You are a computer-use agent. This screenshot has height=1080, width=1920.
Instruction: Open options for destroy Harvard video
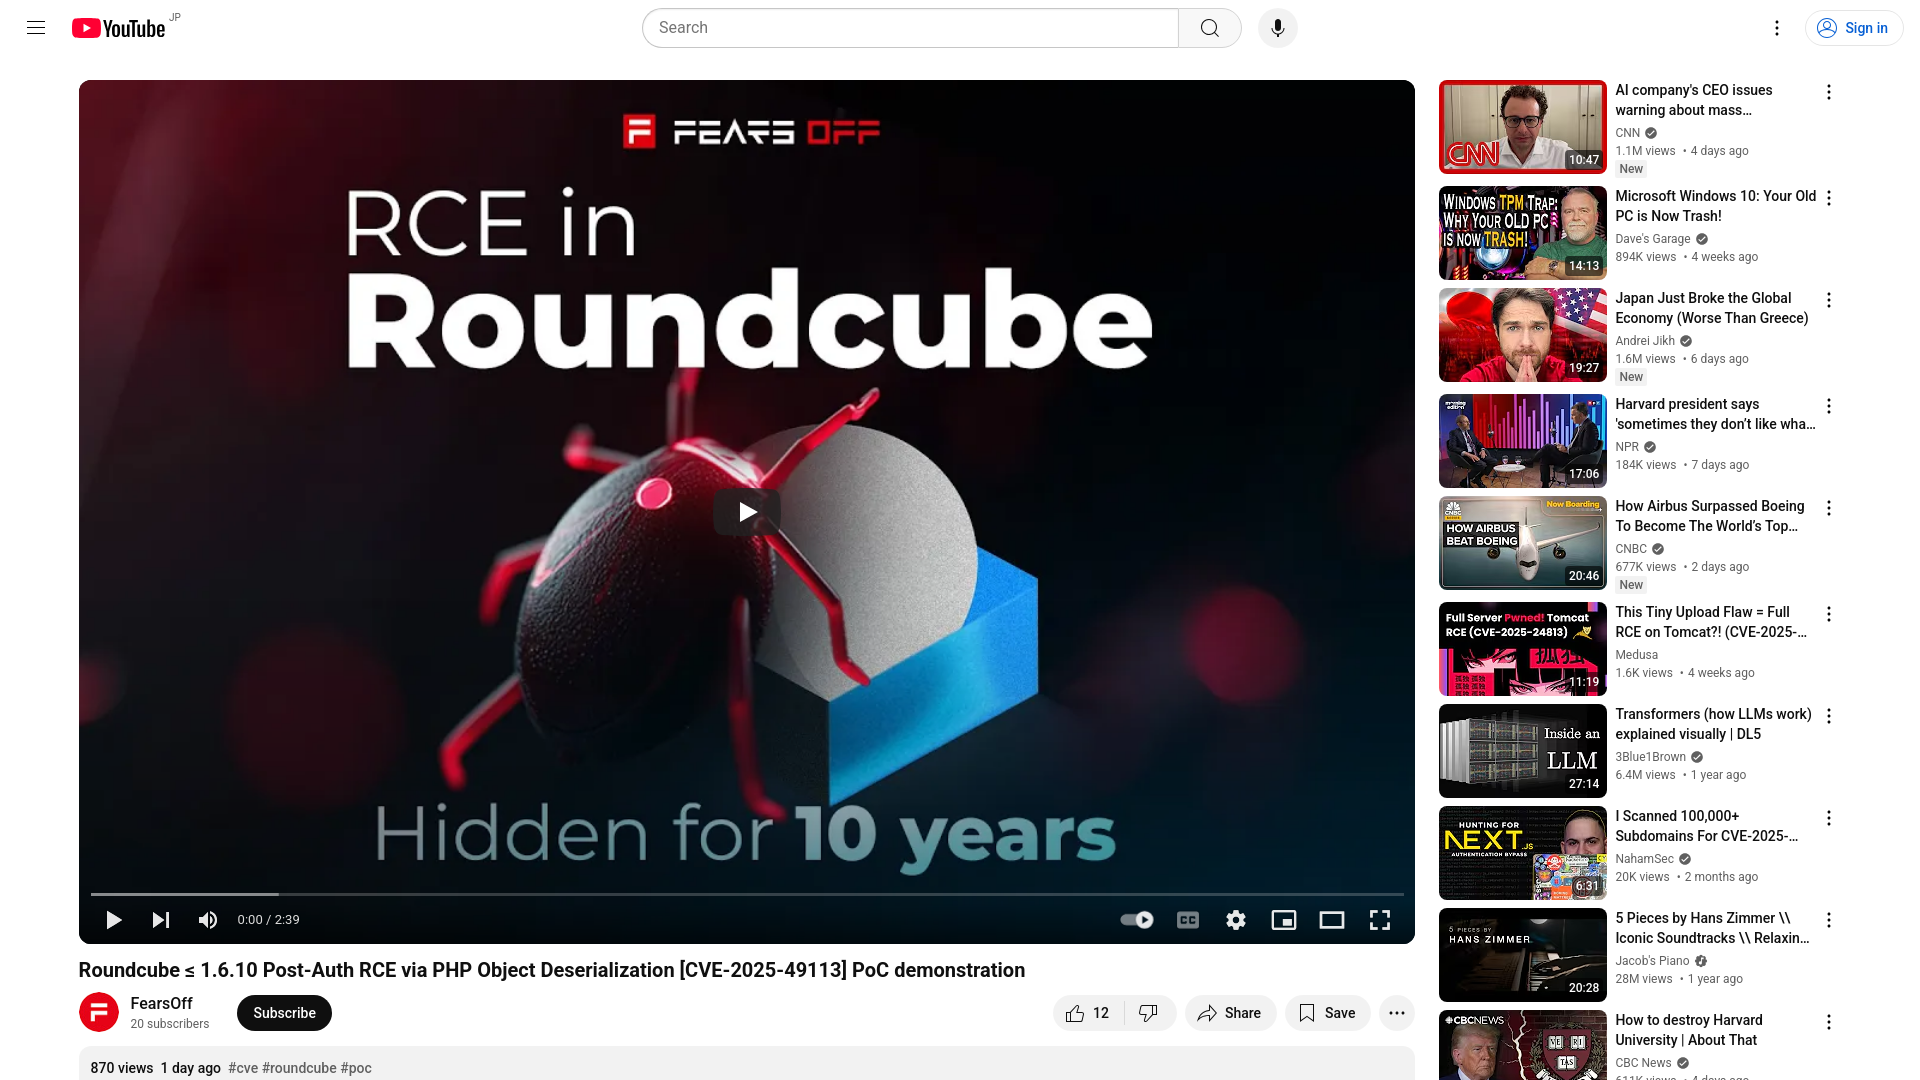pyautogui.click(x=1829, y=1022)
